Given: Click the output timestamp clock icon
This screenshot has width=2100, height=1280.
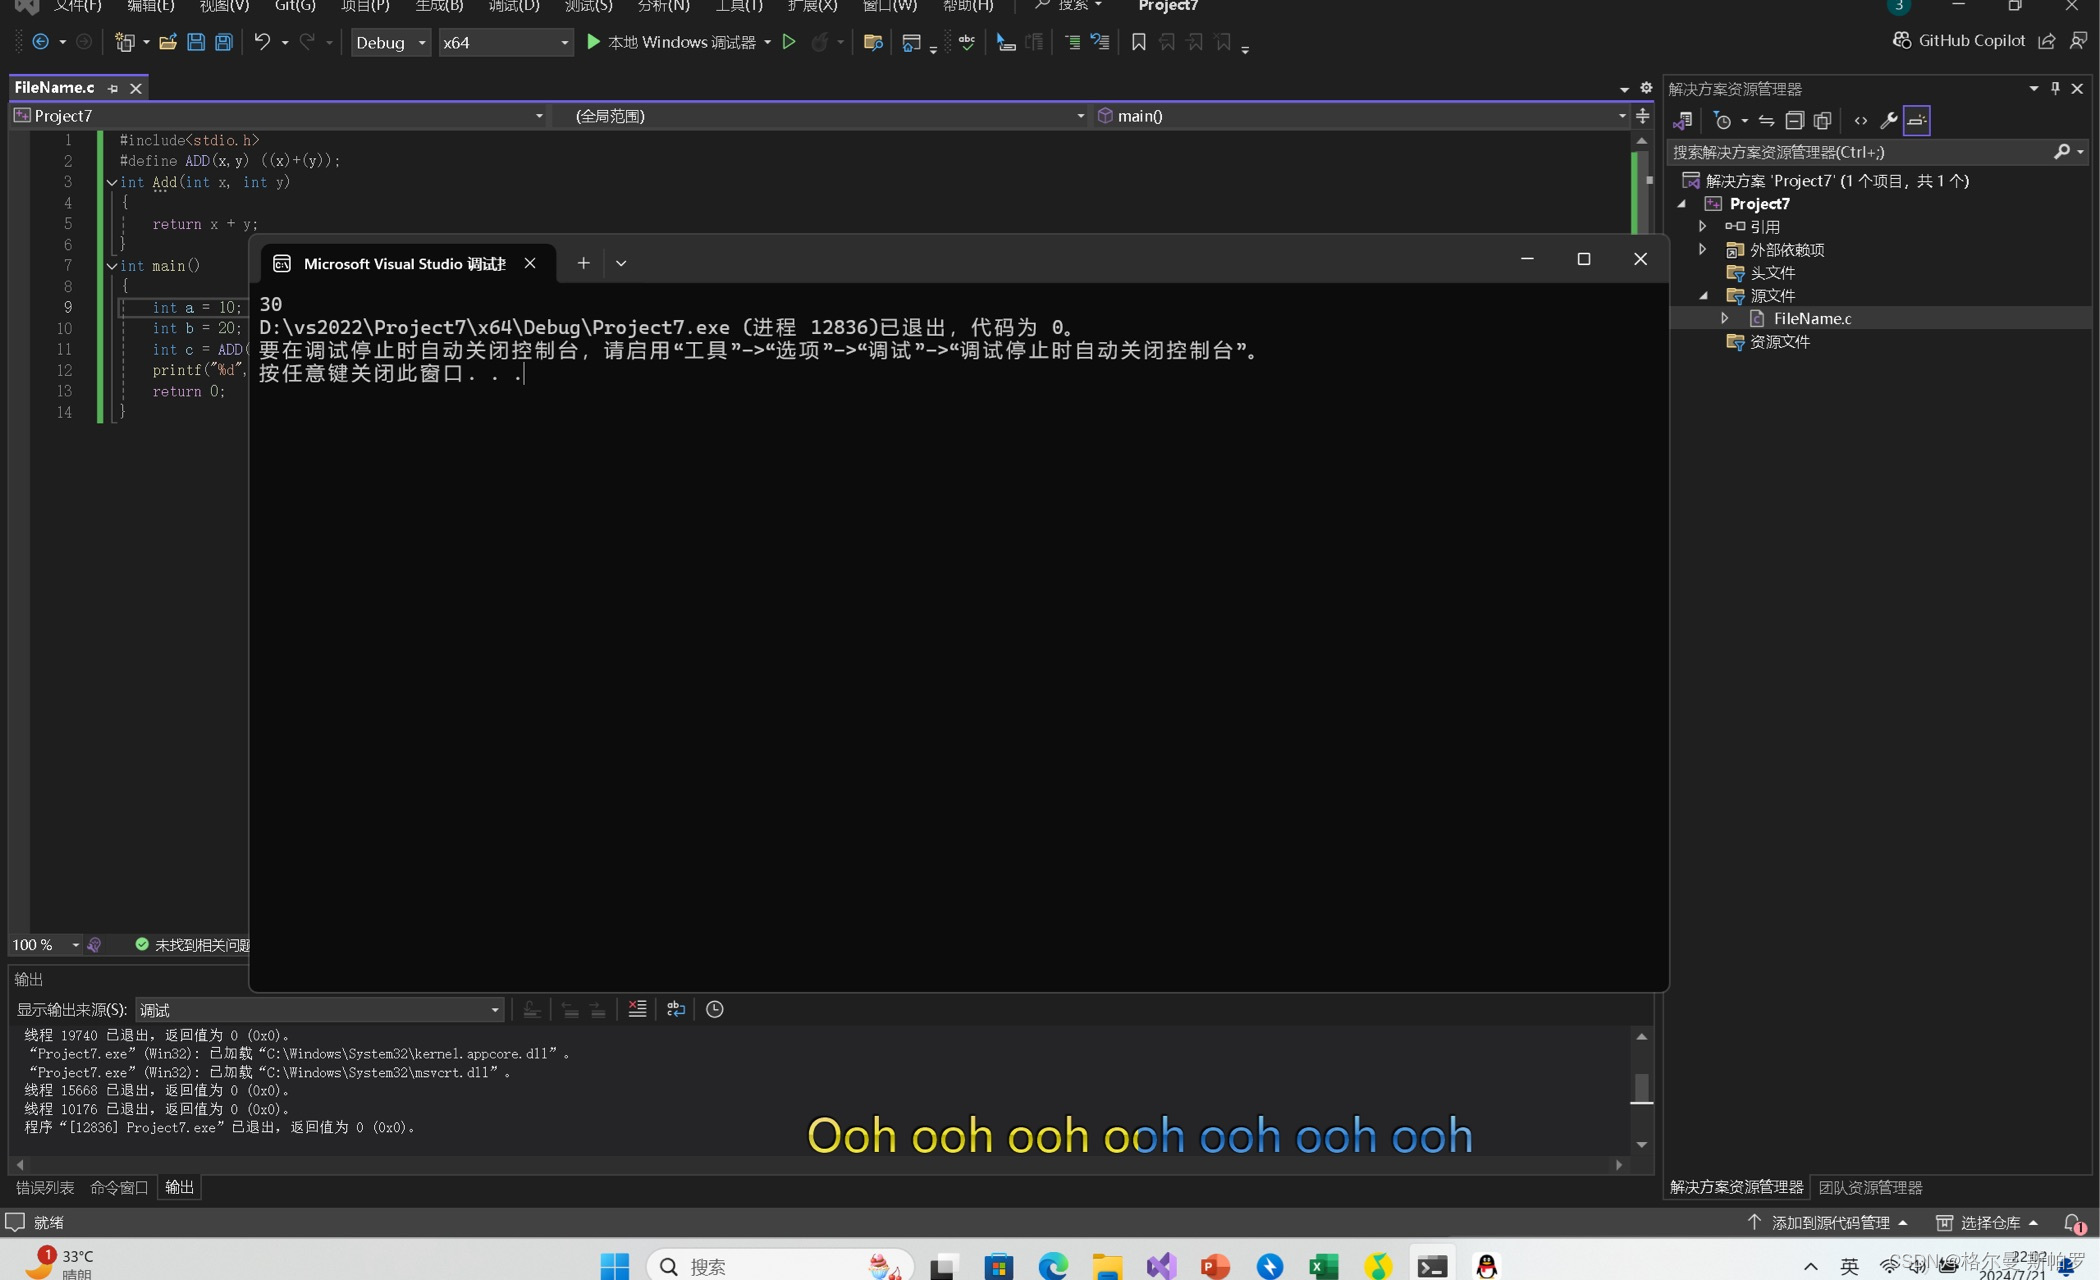Looking at the screenshot, I should pos(714,1009).
